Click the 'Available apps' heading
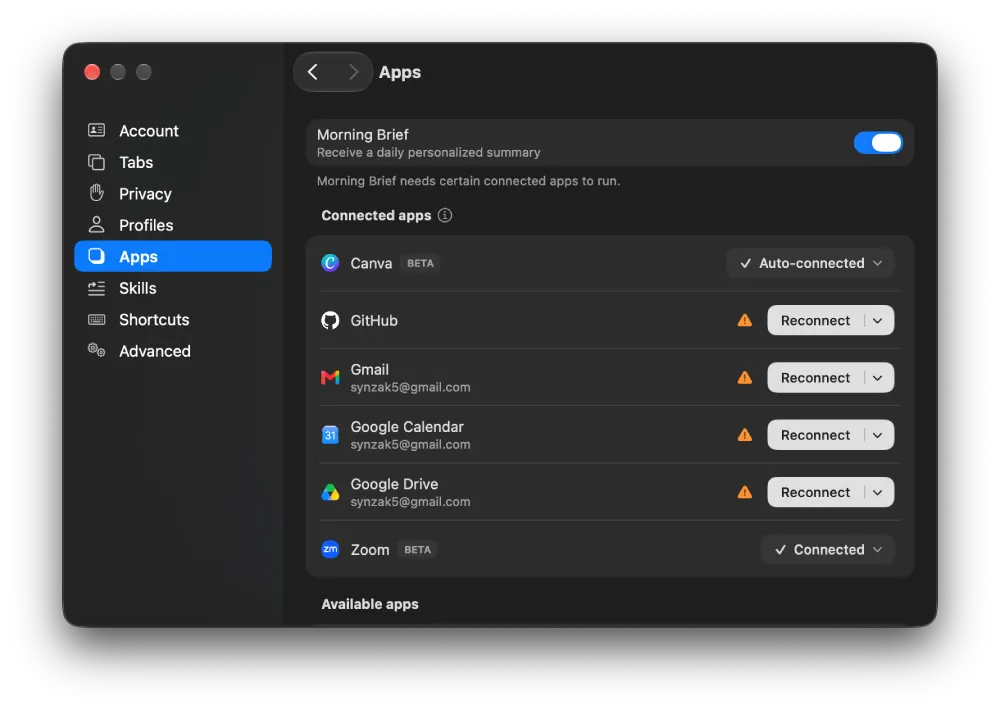 point(370,603)
